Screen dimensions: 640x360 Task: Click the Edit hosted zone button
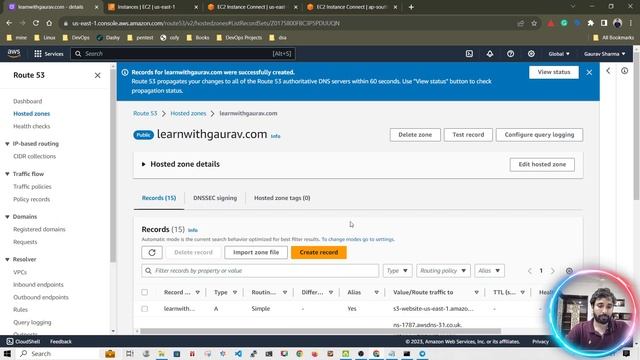542,164
